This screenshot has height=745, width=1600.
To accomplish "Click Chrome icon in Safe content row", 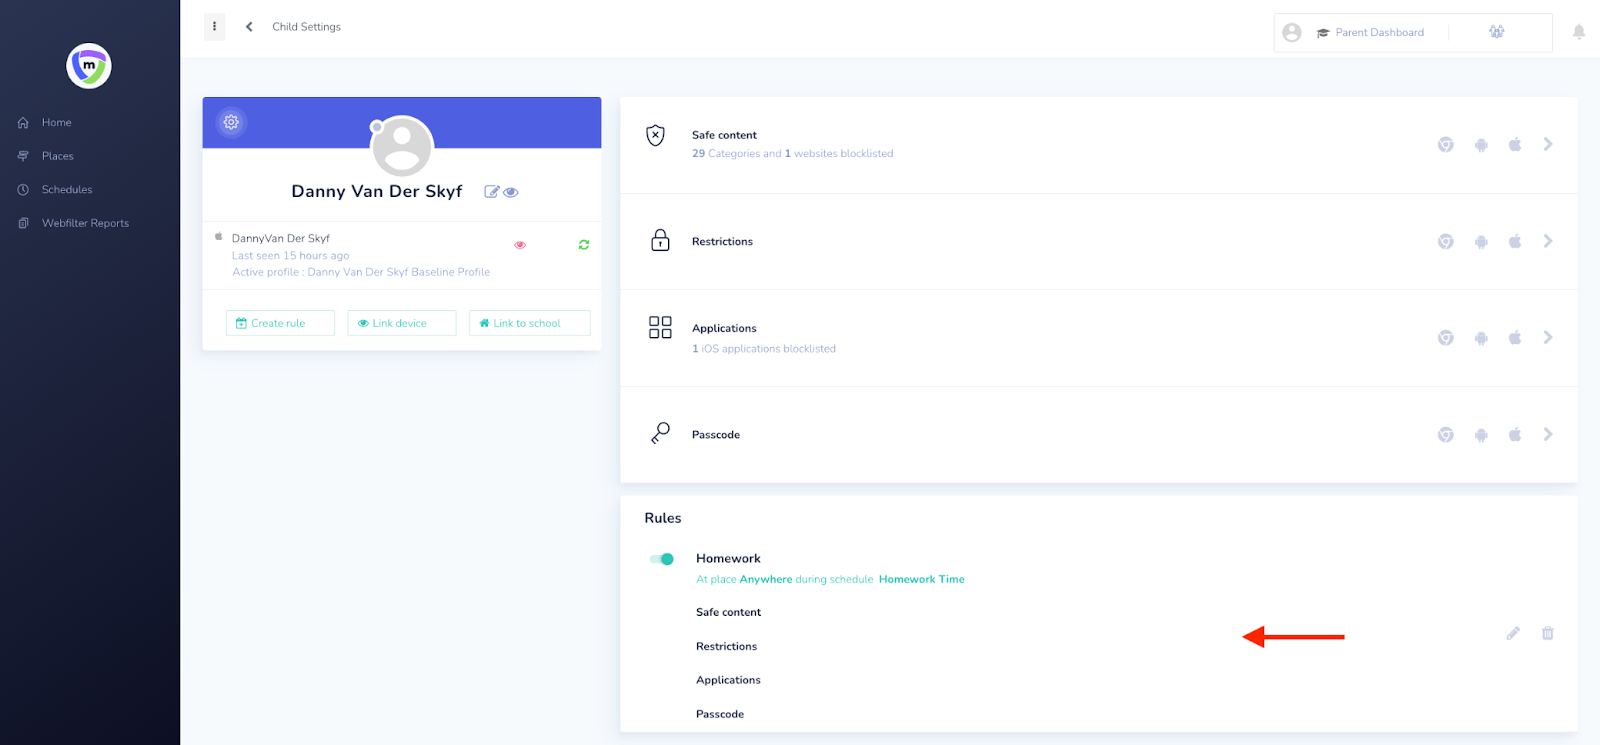I will point(1446,144).
